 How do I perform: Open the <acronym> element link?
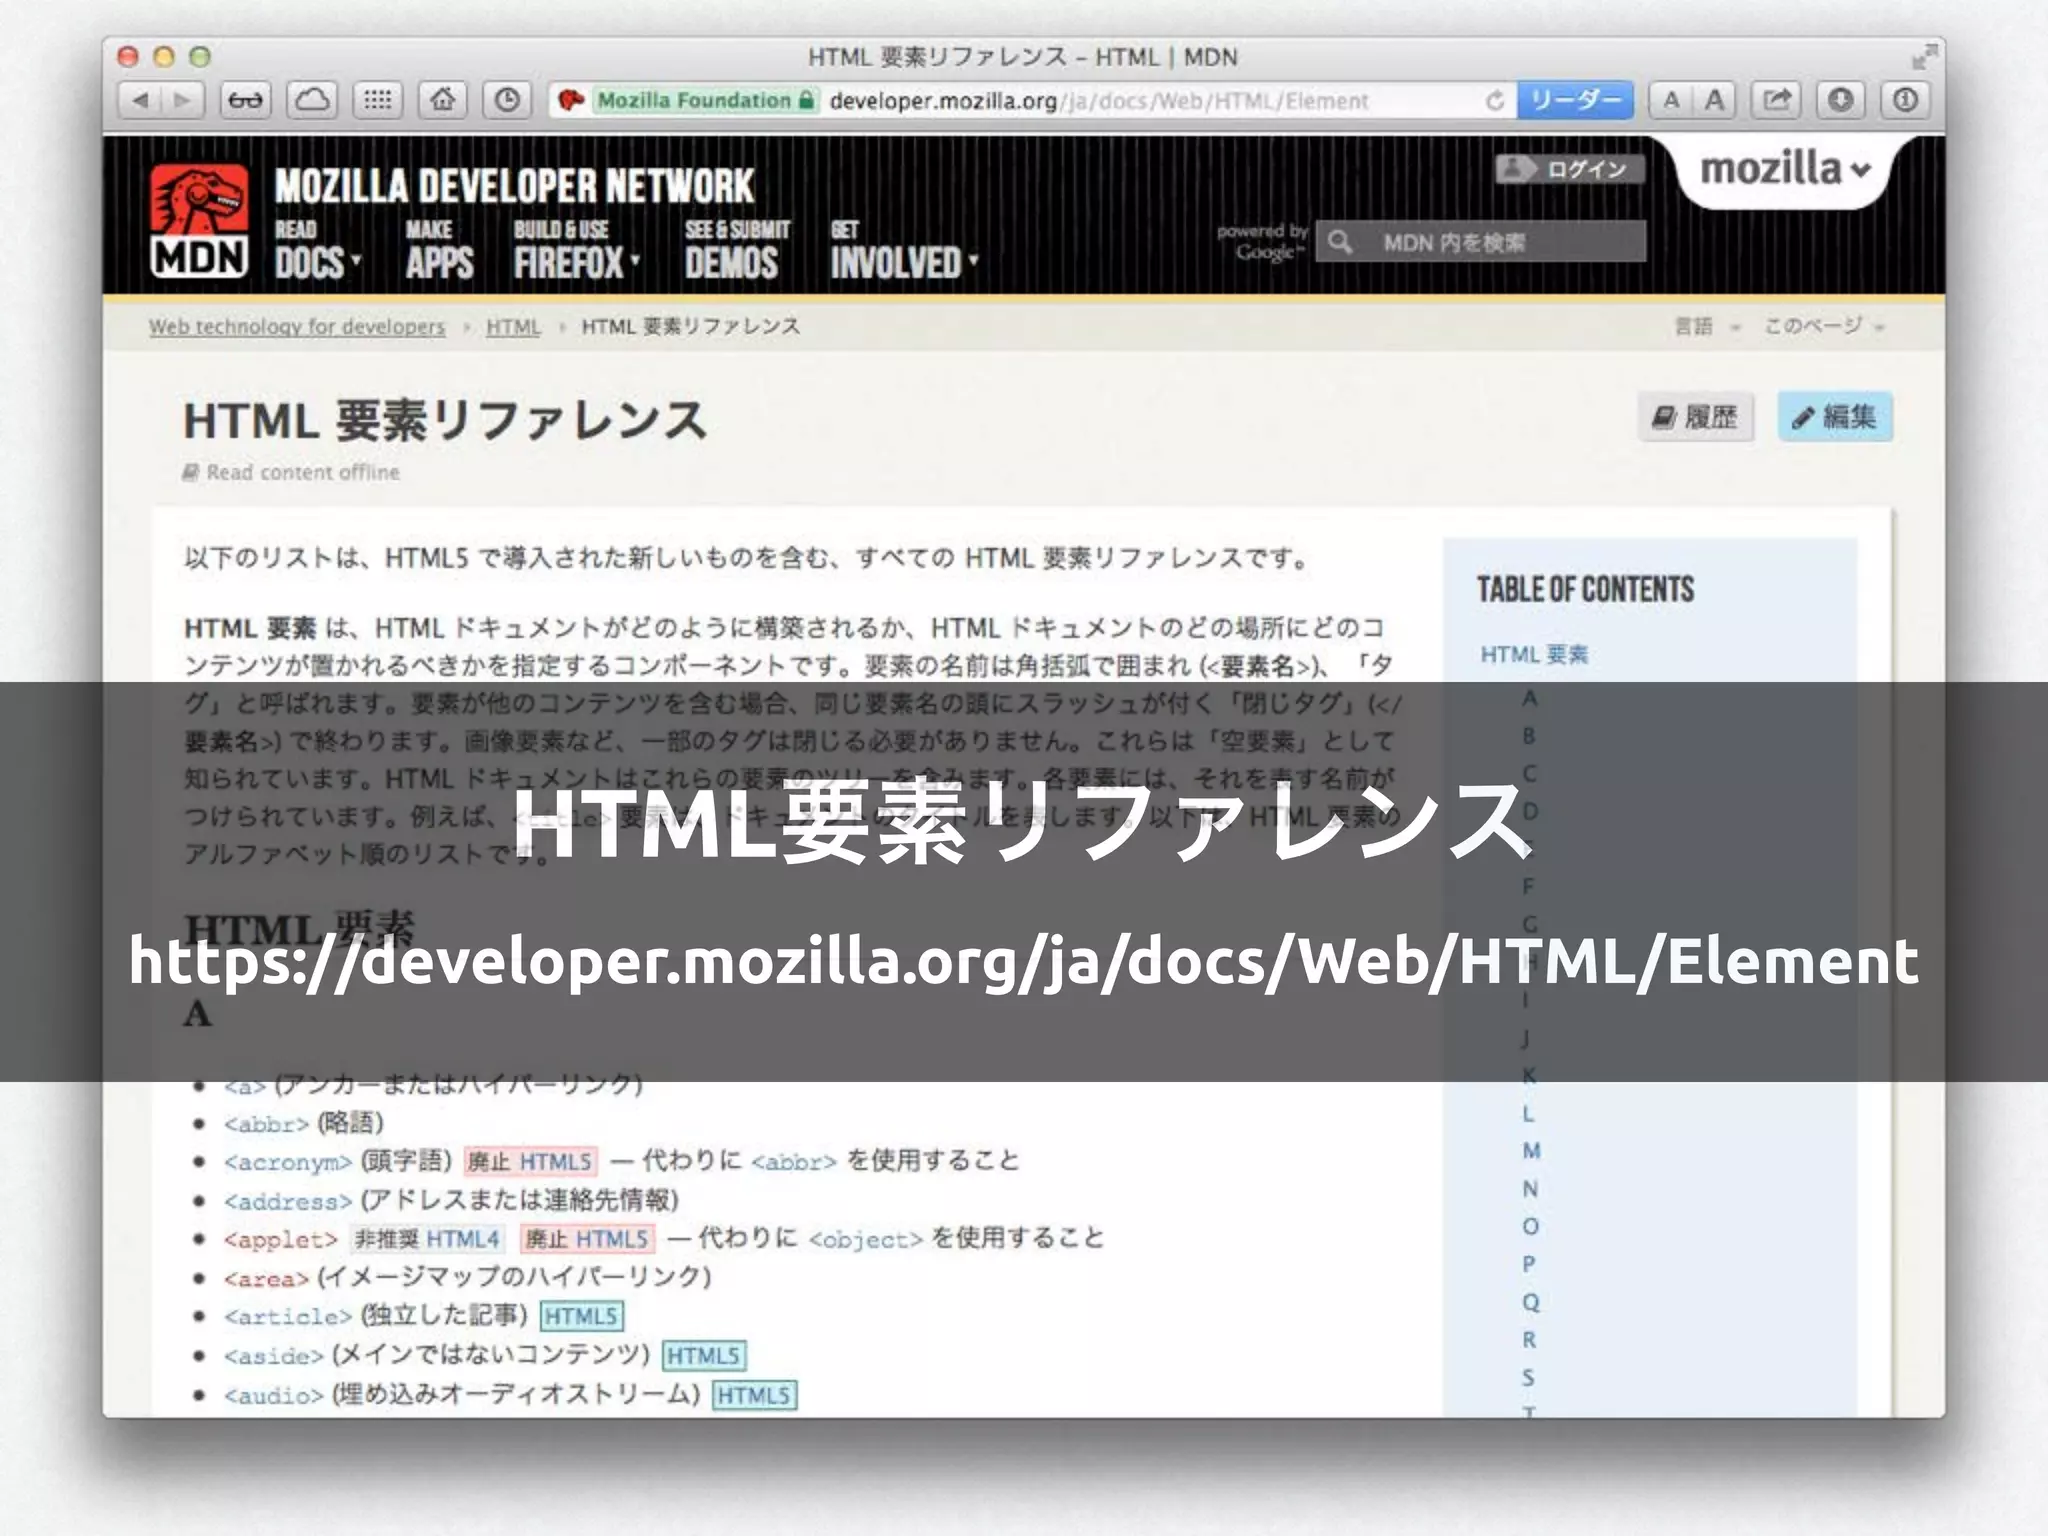coord(287,1162)
